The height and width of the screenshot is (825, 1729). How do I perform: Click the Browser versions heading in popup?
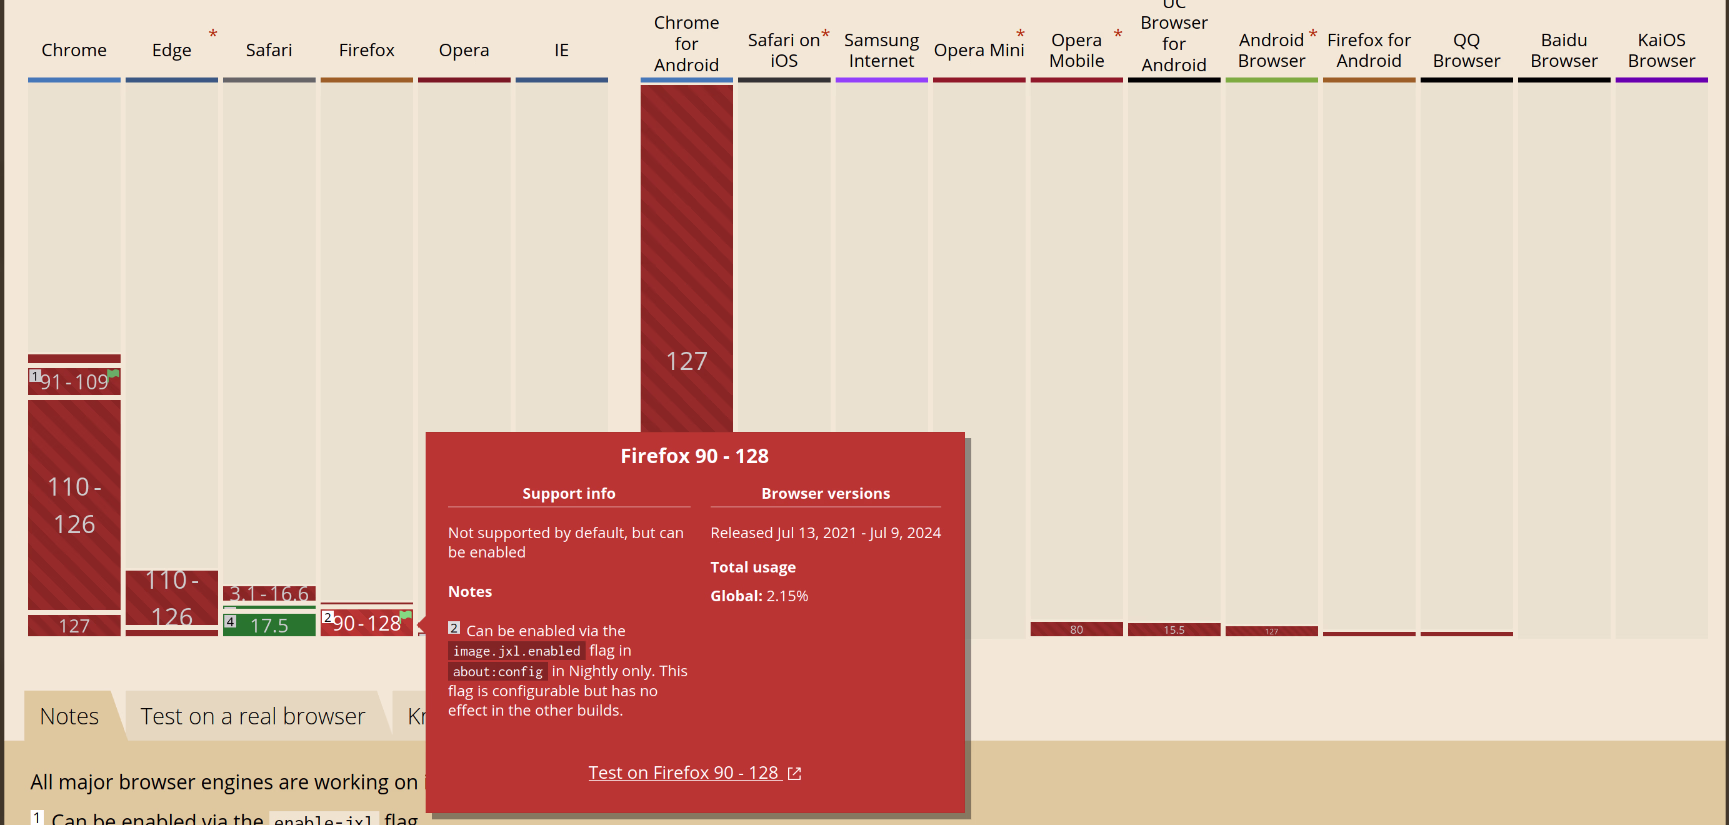[826, 494]
